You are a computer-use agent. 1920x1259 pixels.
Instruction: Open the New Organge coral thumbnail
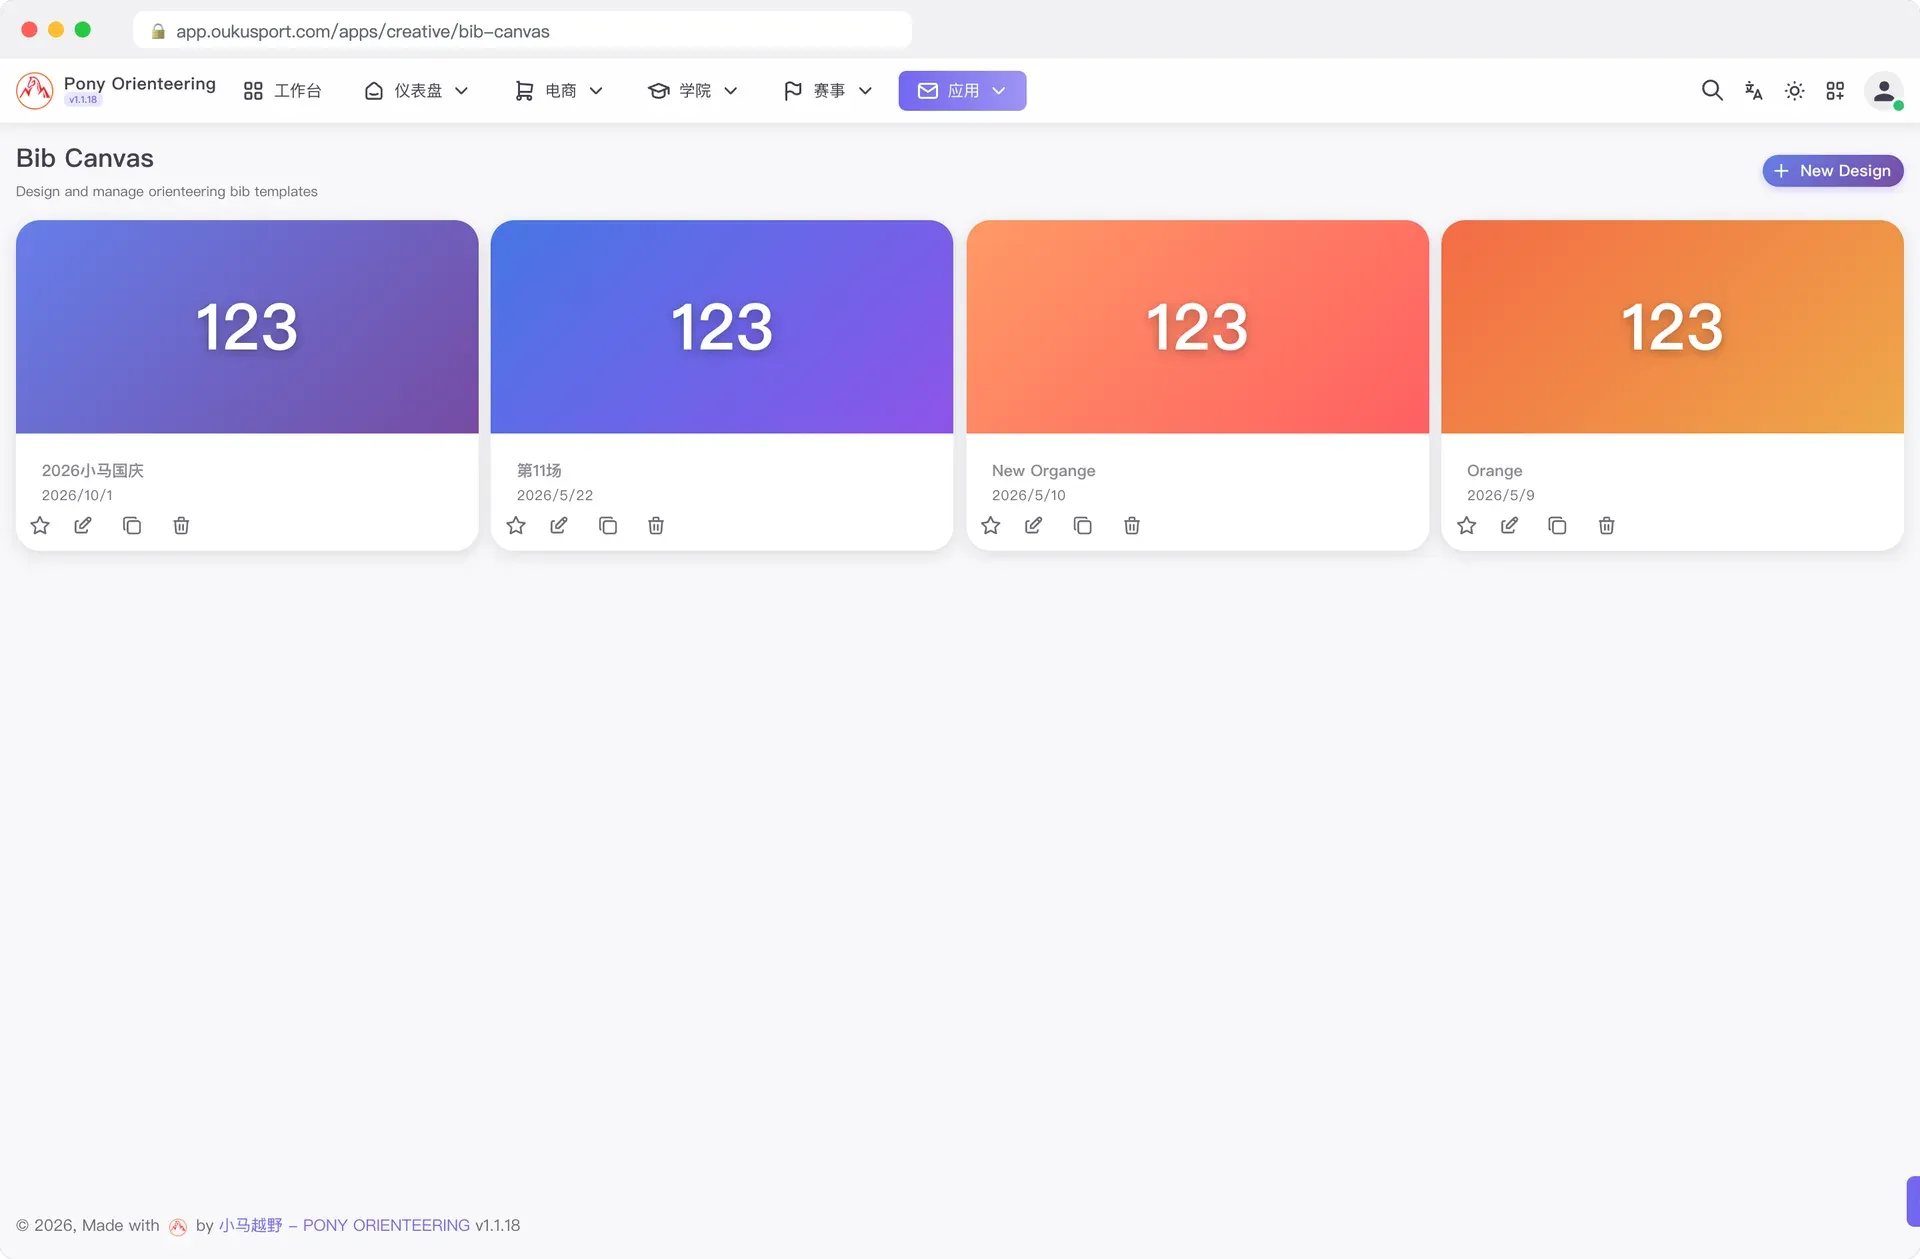[1197, 327]
